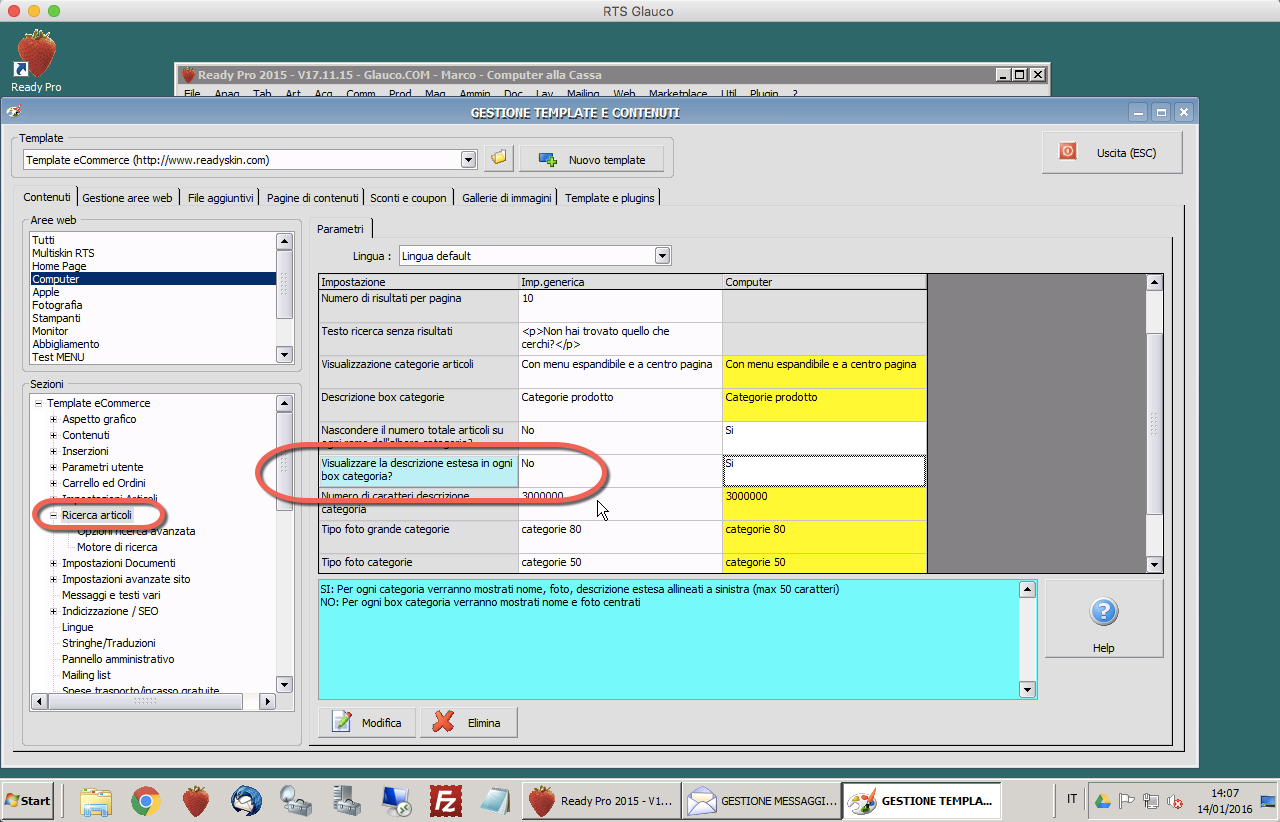Switch to the Template e plugins tab
Screen dimensions: 1280x822
coord(610,198)
